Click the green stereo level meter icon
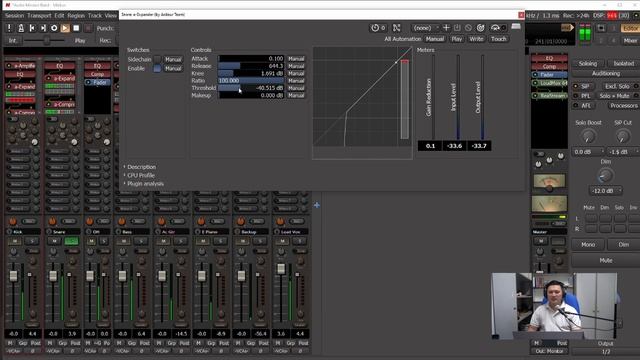The width and height of the screenshot is (640, 360). point(585,33)
